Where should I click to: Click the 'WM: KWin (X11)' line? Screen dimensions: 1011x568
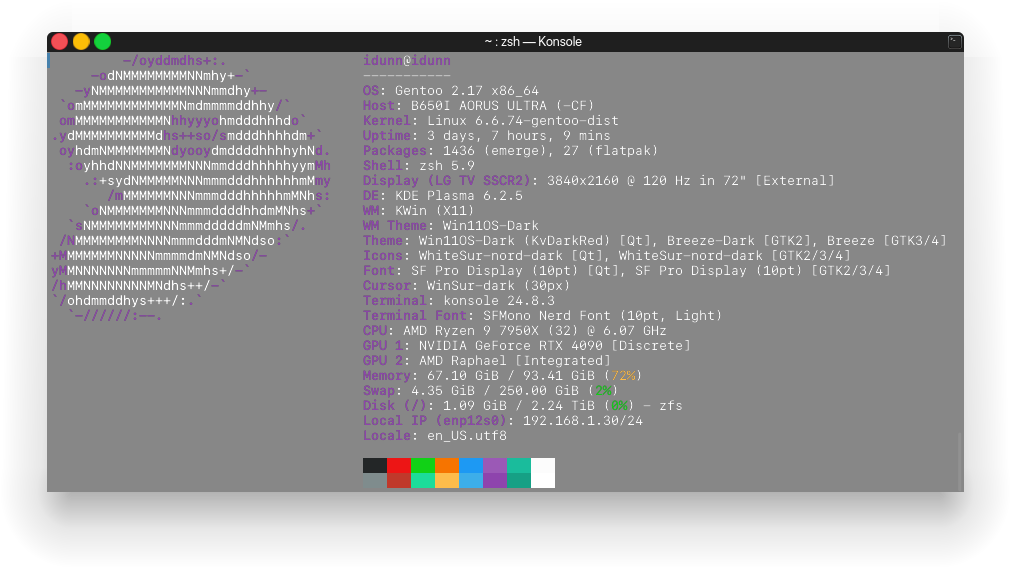[x=418, y=210]
